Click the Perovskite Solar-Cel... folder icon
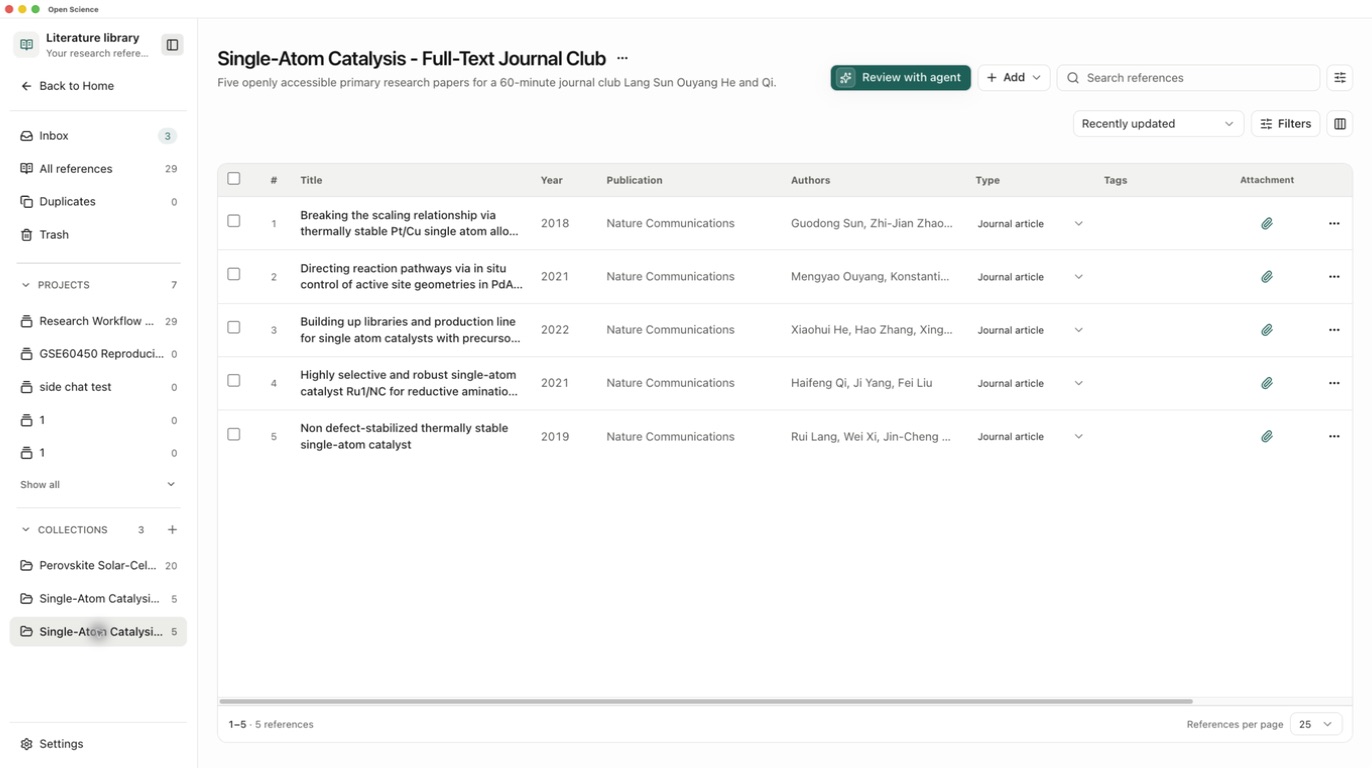This screenshot has height=768, width=1372. tap(27, 566)
